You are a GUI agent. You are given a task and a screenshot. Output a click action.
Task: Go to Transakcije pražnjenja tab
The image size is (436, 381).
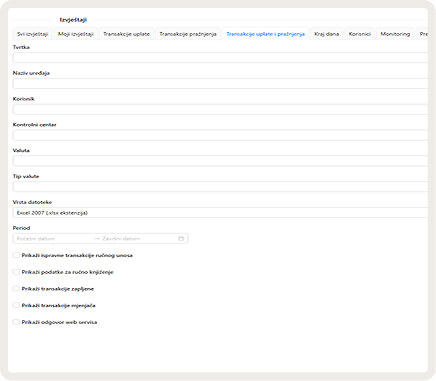188,34
